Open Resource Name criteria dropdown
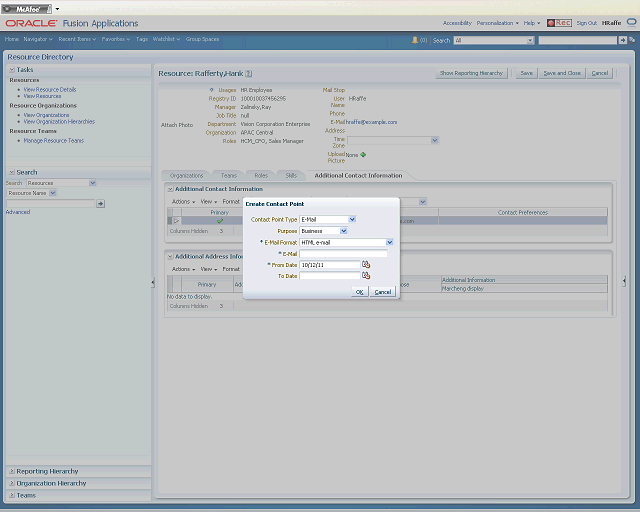Screen dimensions: 640x512 tap(53, 193)
